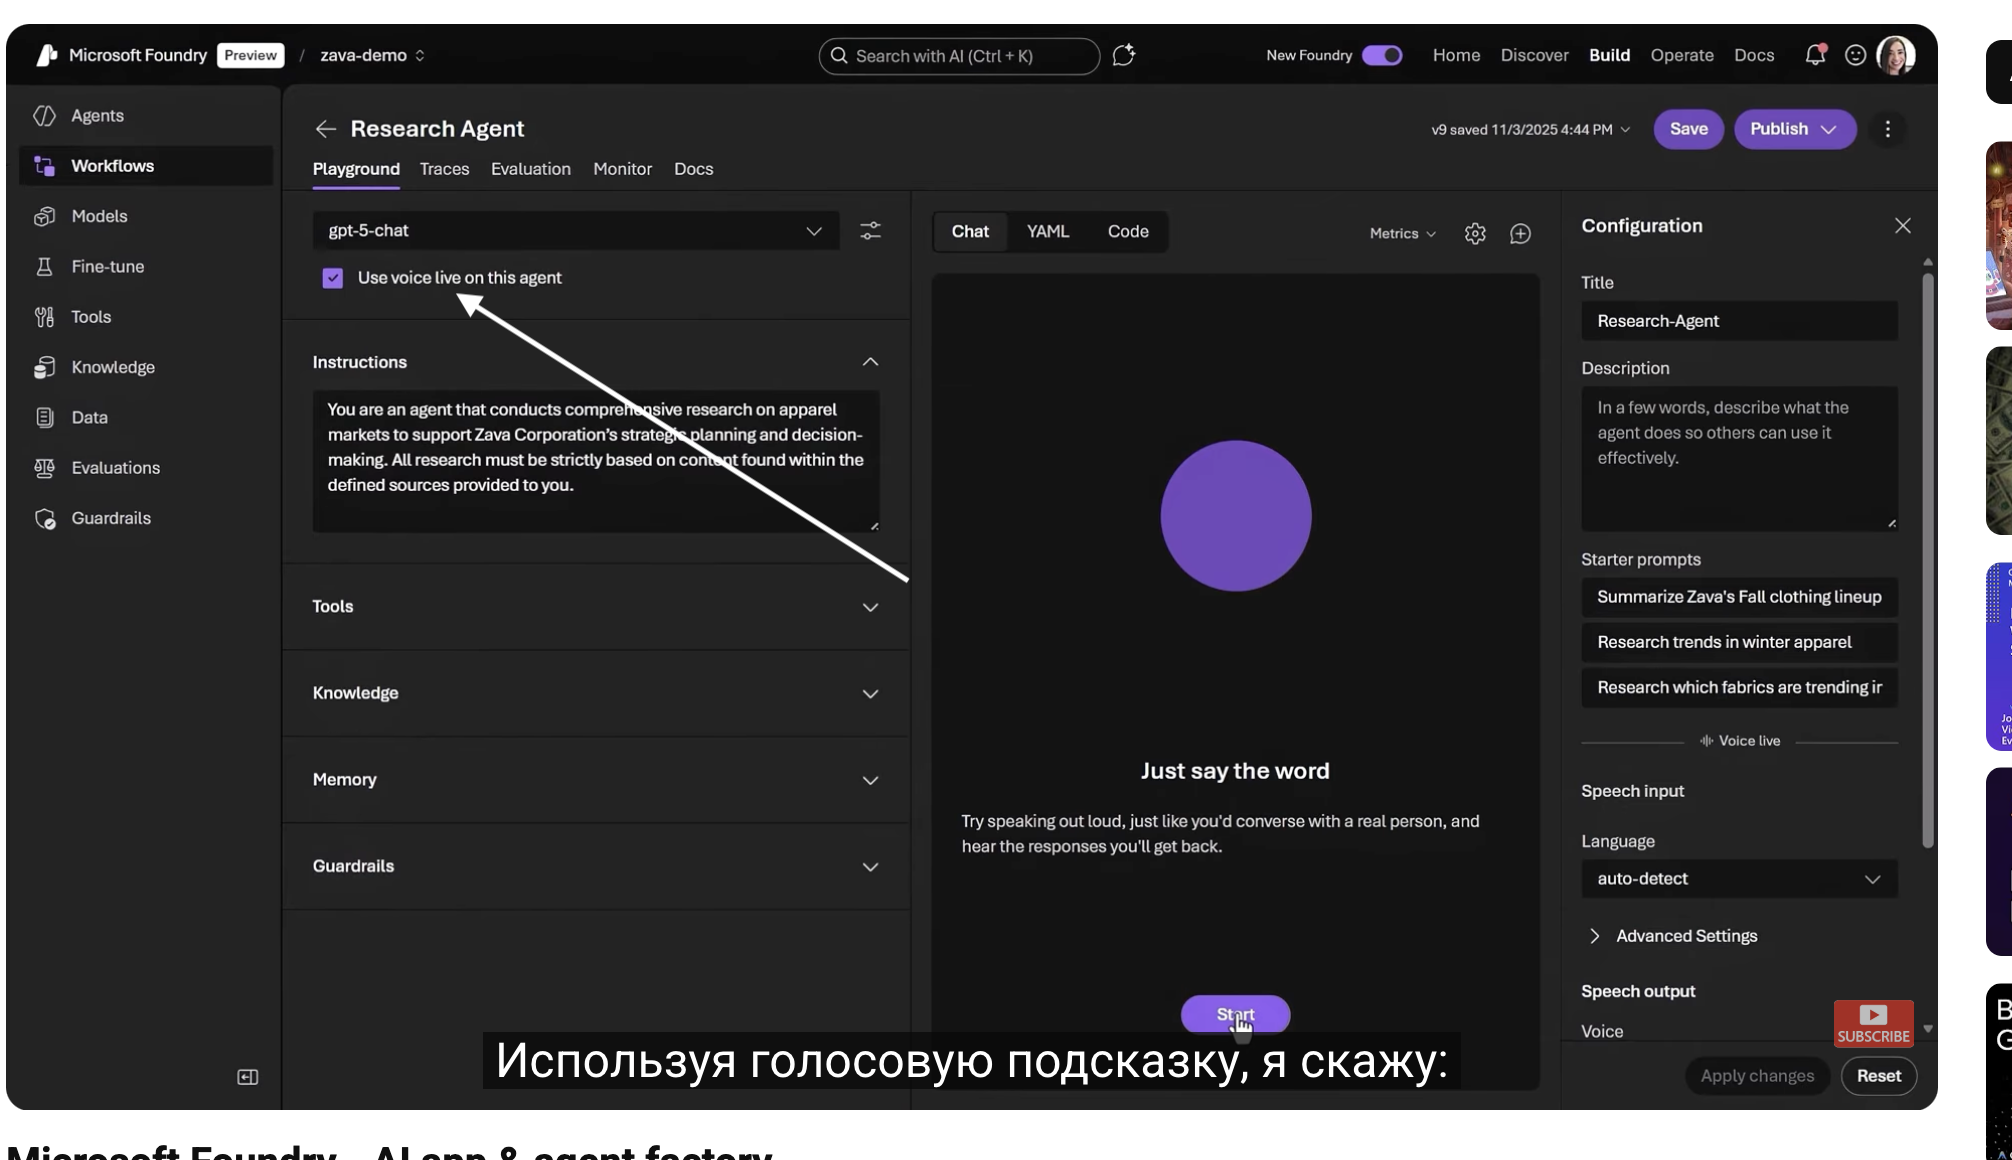Disable the New Foundry toggle
This screenshot has width=2012, height=1160.
click(1382, 55)
